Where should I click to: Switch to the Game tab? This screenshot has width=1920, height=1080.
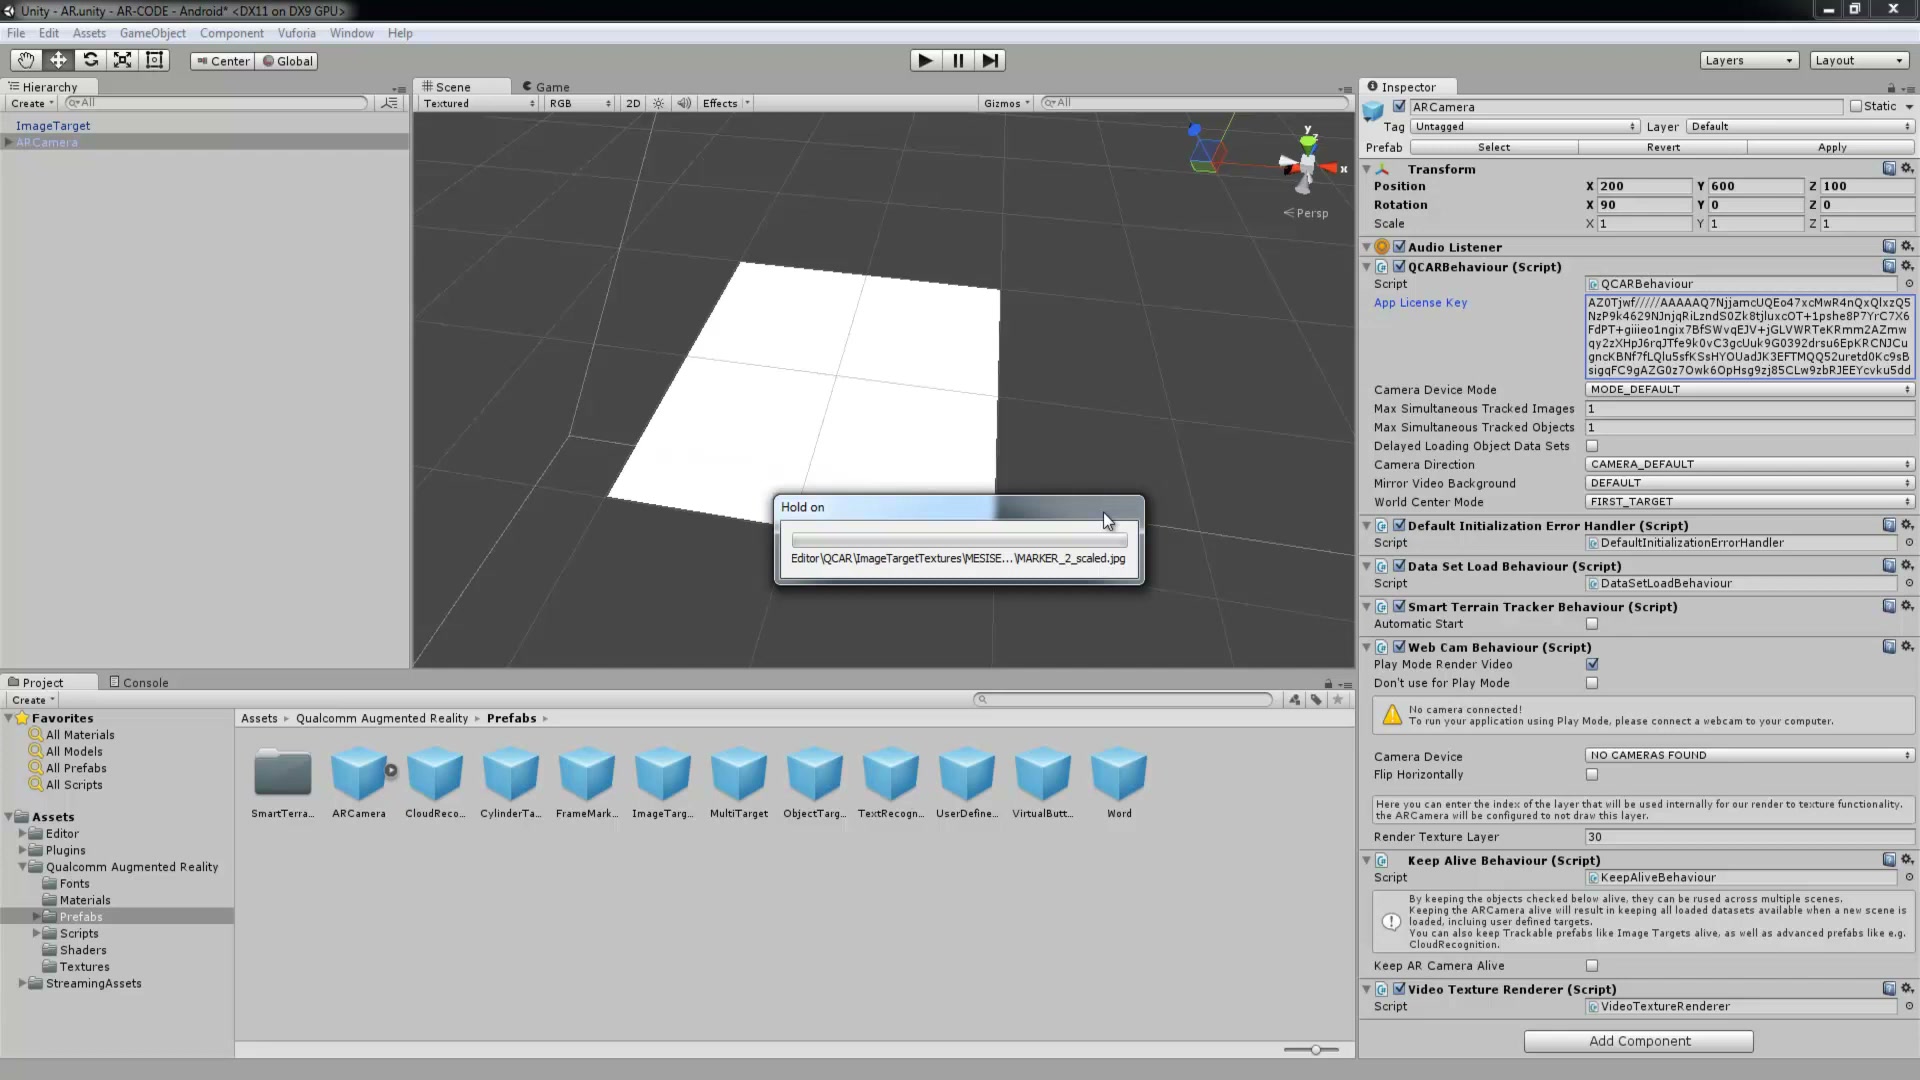[546, 87]
